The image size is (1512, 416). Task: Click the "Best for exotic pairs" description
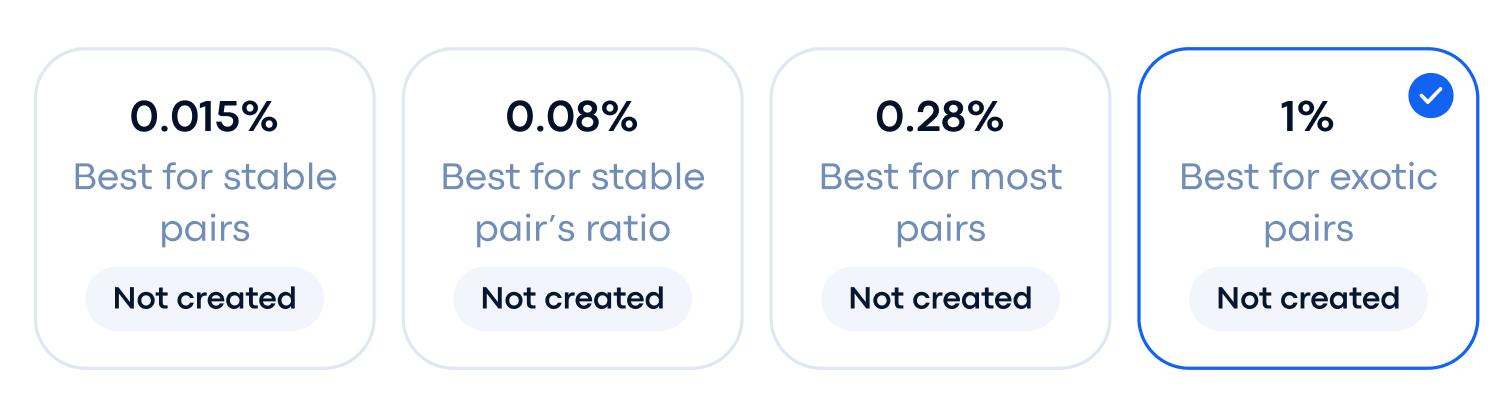(1308, 203)
